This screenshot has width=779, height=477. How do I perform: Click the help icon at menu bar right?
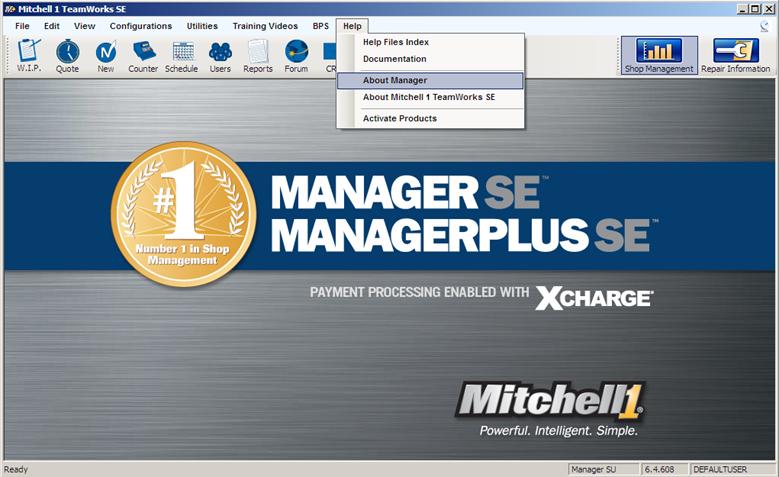point(764,26)
